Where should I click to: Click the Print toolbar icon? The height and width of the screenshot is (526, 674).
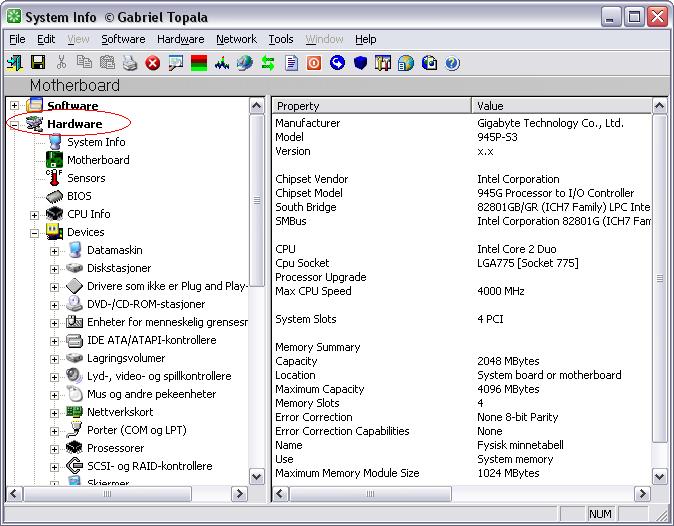130,63
